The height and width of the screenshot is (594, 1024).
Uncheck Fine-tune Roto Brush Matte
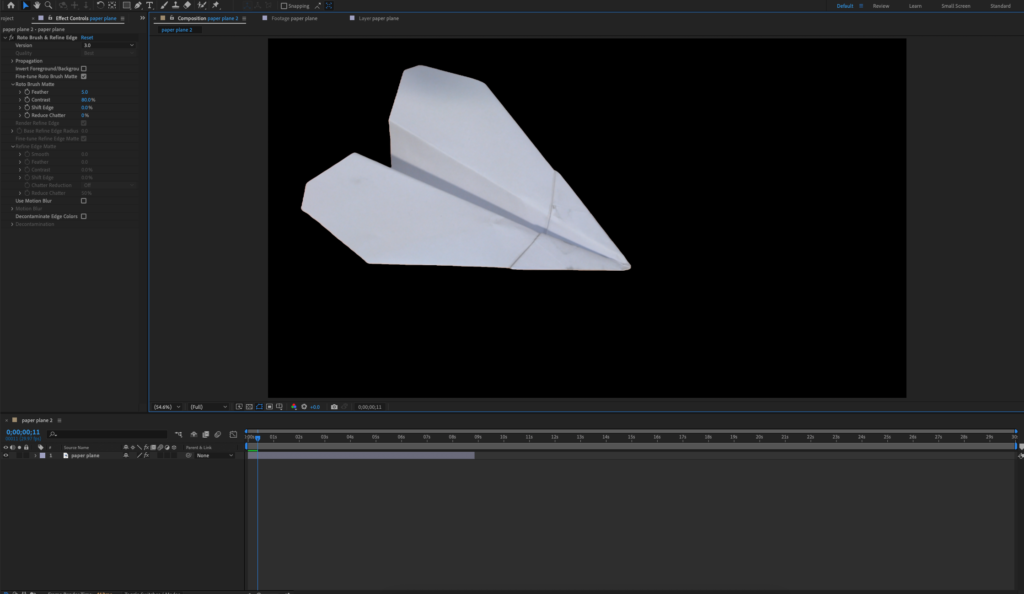84,76
